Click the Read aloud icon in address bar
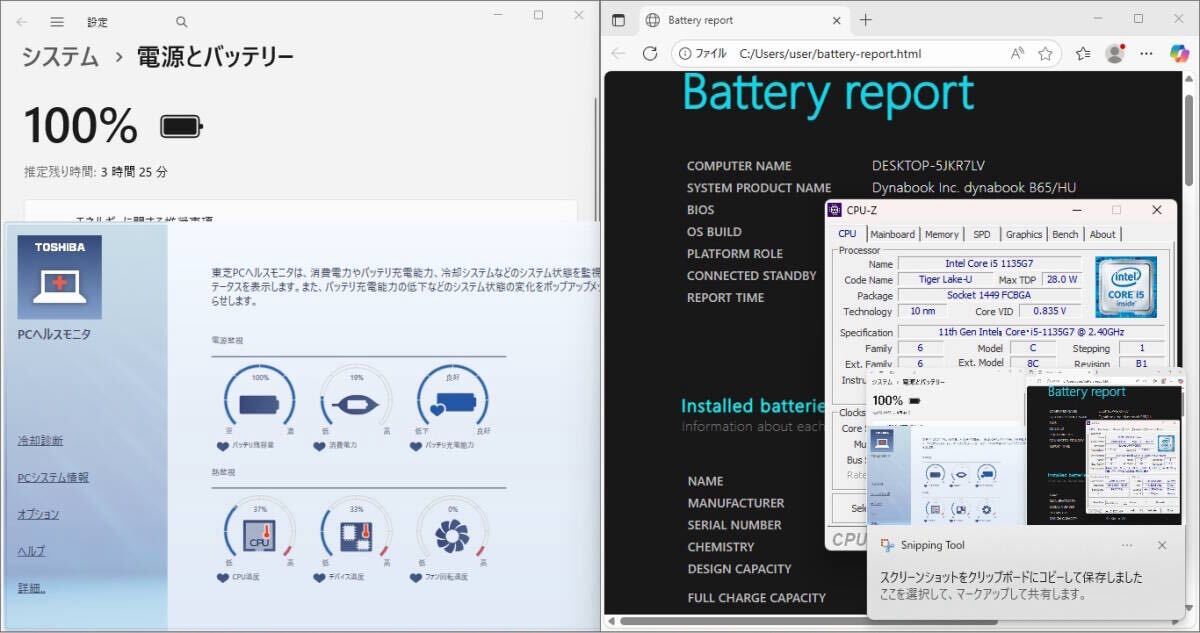Viewport: 1200px width, 633px height. click(x=1017, y=54)
